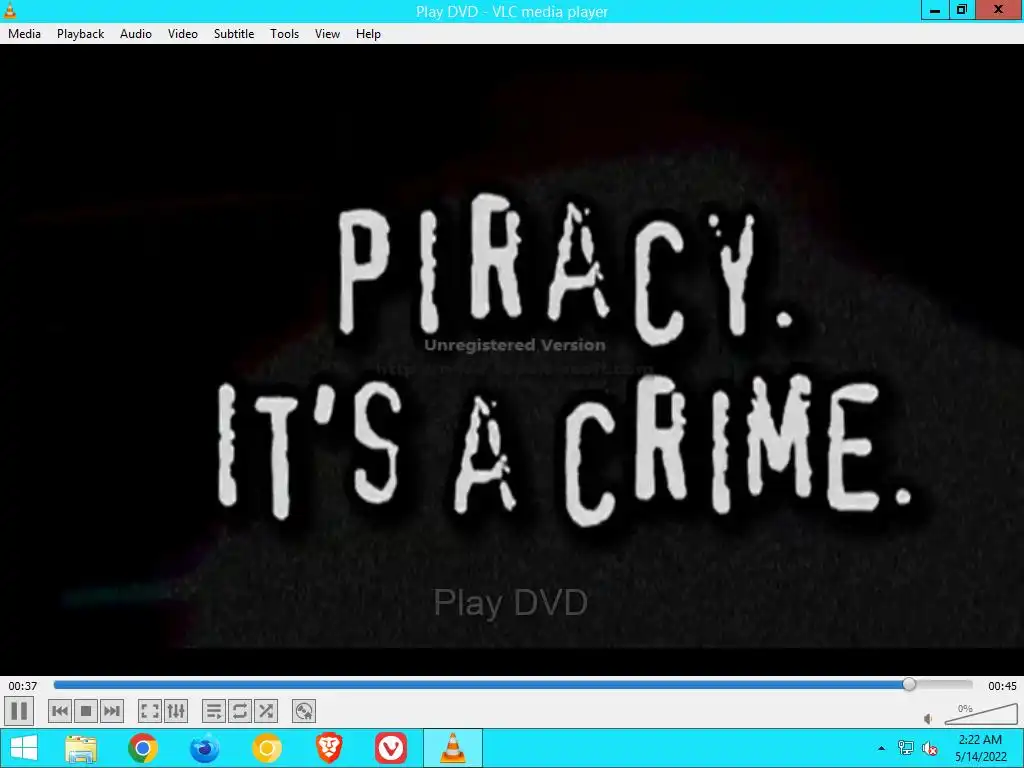Set volume on the volume slider
This screenshot has width=1024, height=768.
coord(981,714)
